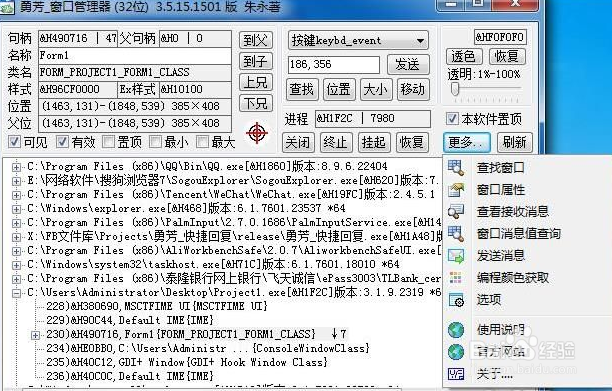This screenshot has height=391, width=612.
Task: Click the globe icon beside 使用说明
Action: pyautogui.click(x=455, y=330)
